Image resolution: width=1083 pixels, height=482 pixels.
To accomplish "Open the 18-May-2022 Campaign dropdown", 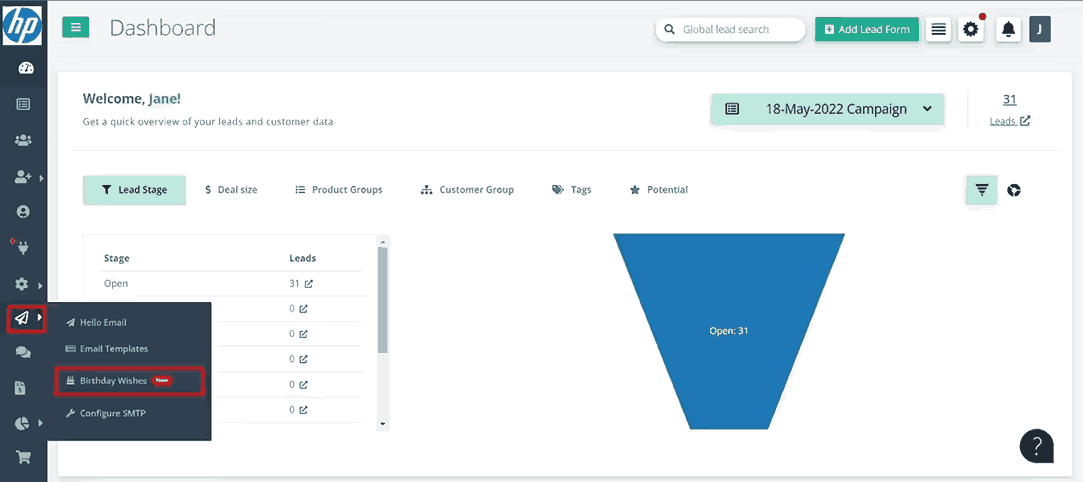I will [827, 109].
